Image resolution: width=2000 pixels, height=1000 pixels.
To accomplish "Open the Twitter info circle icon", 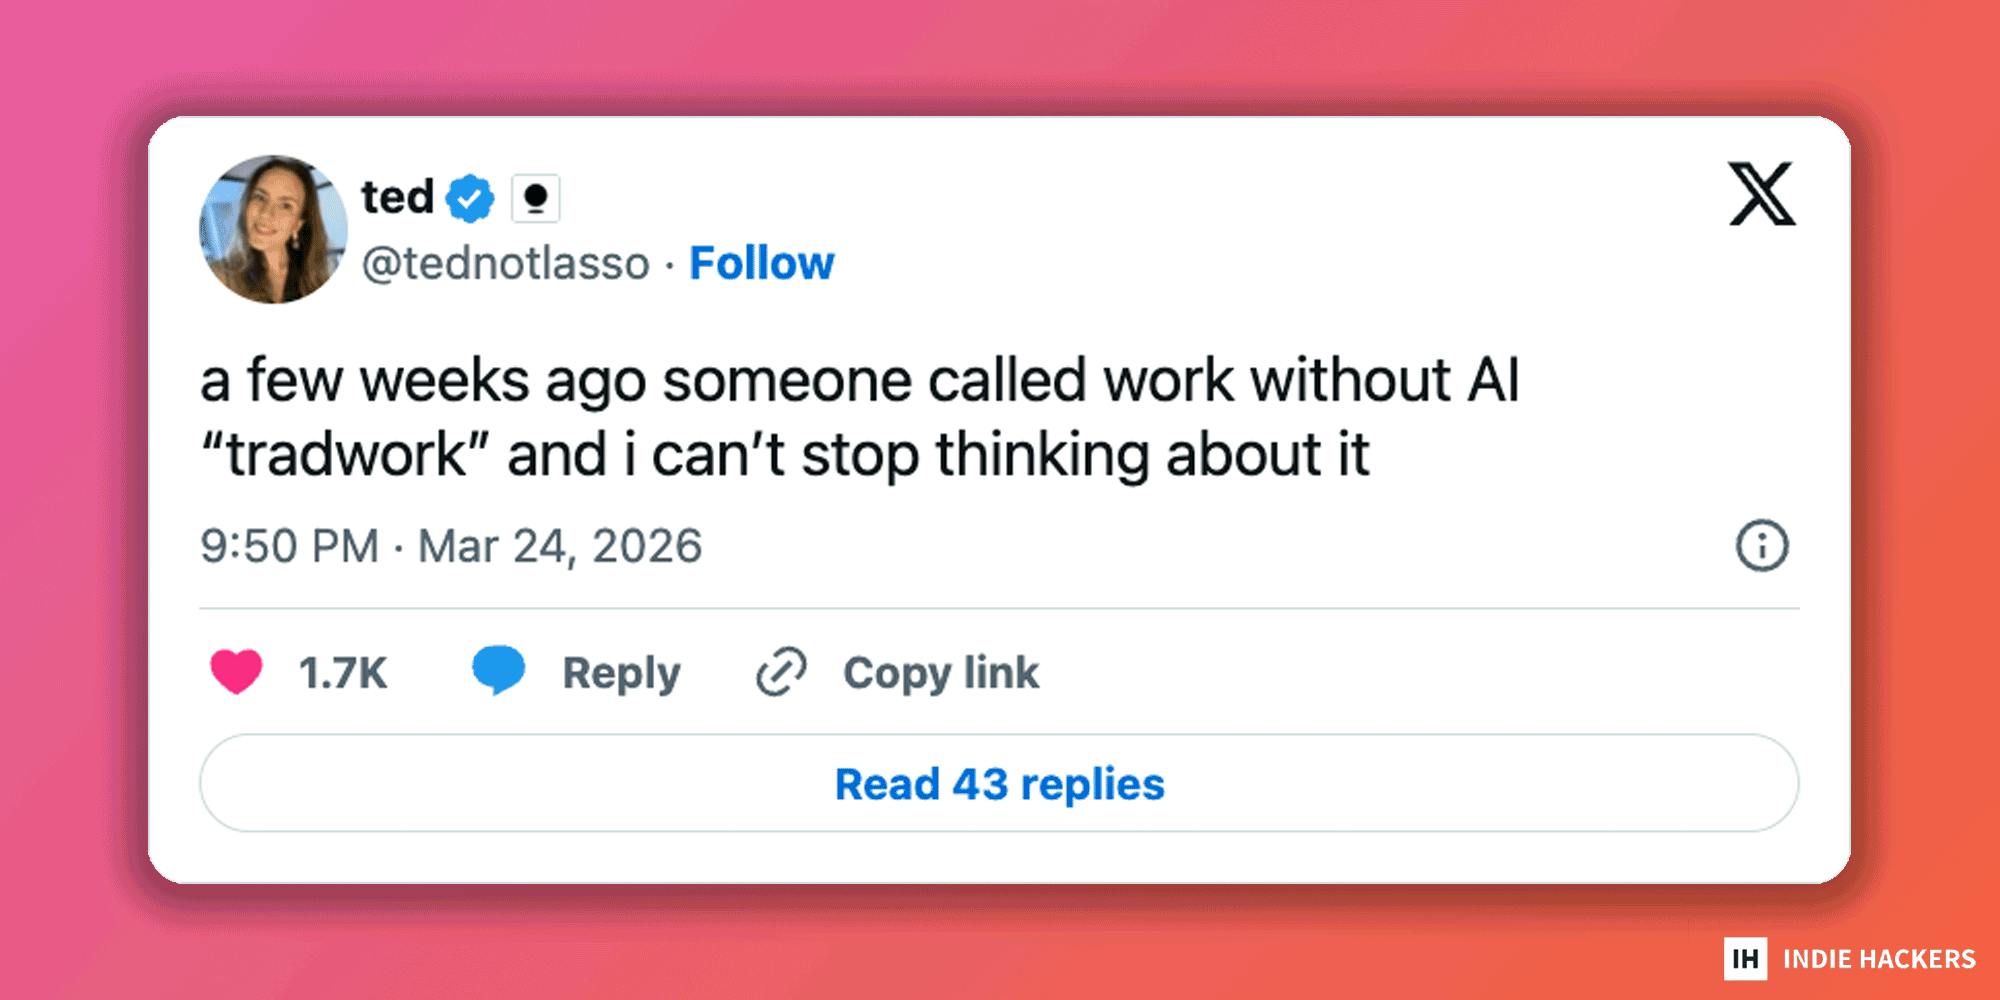I will (x=1761, y=546).
